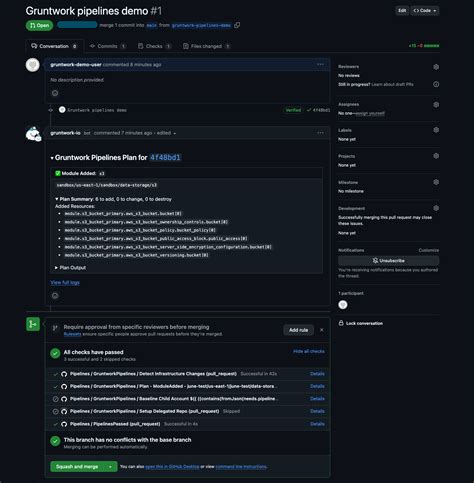Click the Gruntwork pipelines demo commit message
Viewport: 474px width, 483px height.
[x=97, y=110]
